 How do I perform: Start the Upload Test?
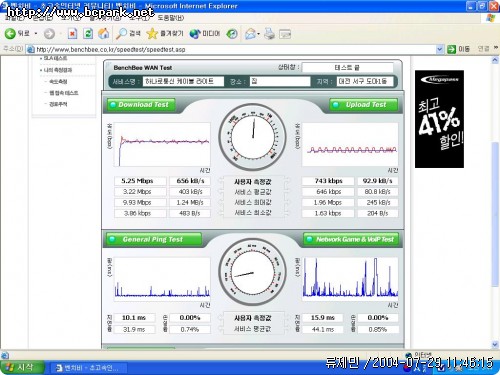point(364,105)
